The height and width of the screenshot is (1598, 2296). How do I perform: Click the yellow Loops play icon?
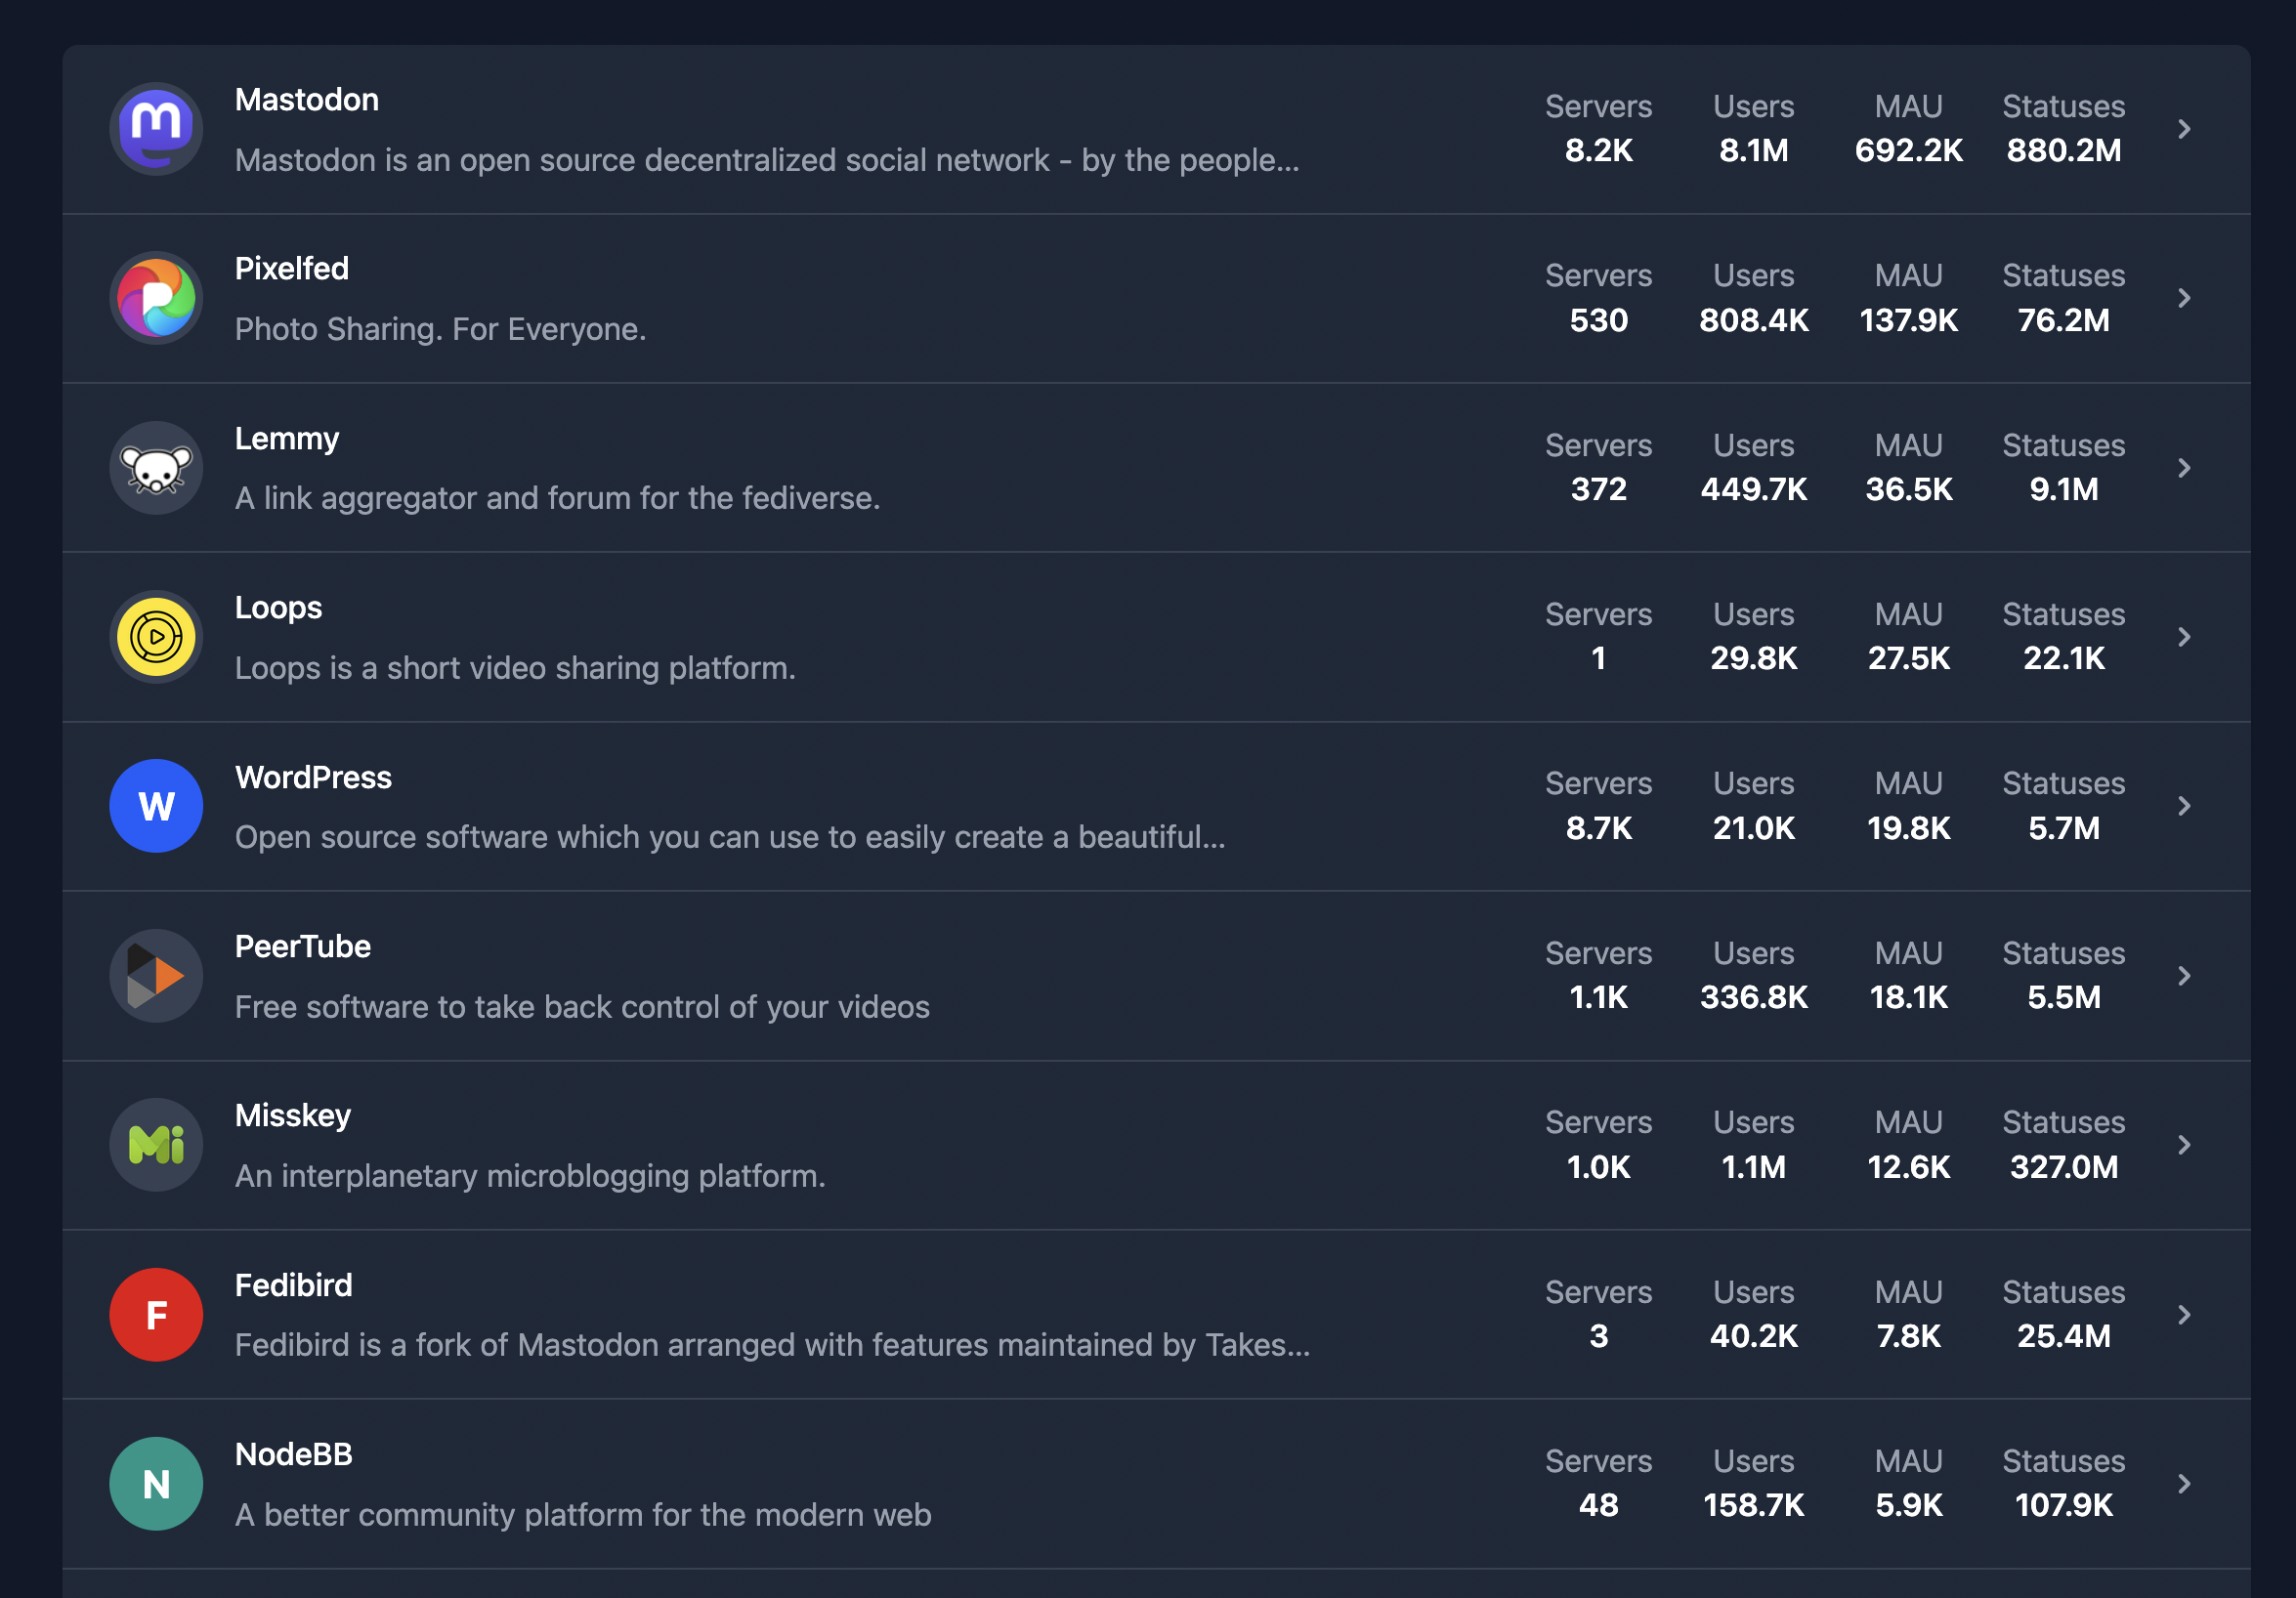(156, 637)
